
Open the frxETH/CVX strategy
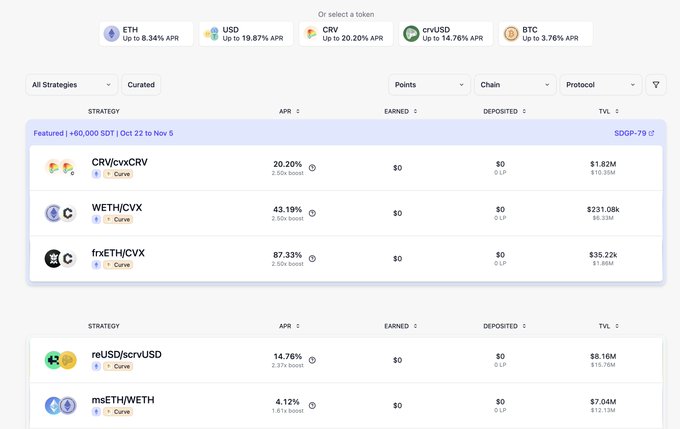click(x=346, y=259)
